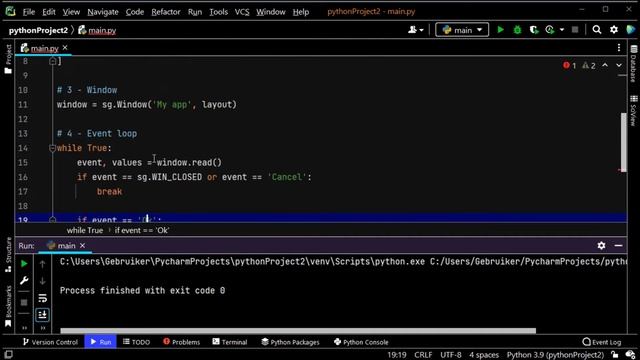Go to next highlighted error arrow
The height and width of the screenshot is (360, 640).
619,65
